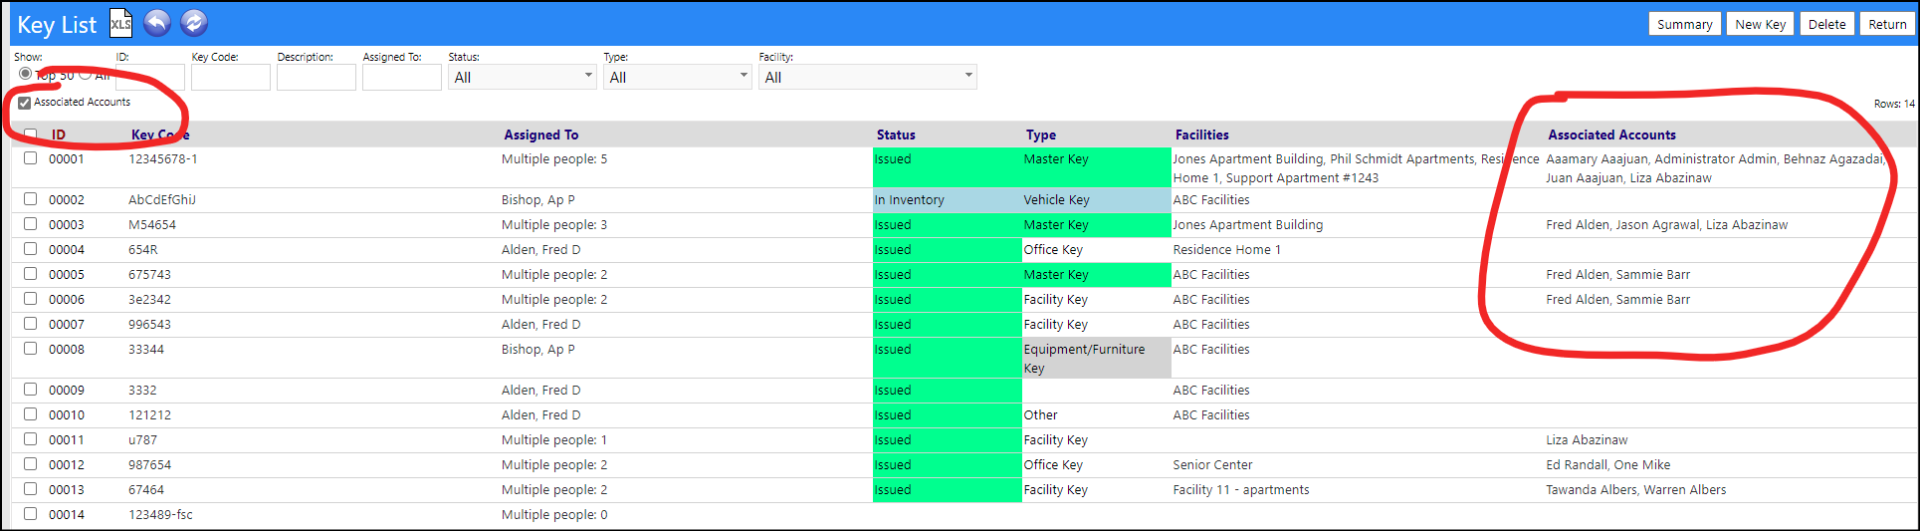Click 'Tawanda Albers, Warren Albers' cell
Screen dimensions: 1920x531
coord(1636,490)
